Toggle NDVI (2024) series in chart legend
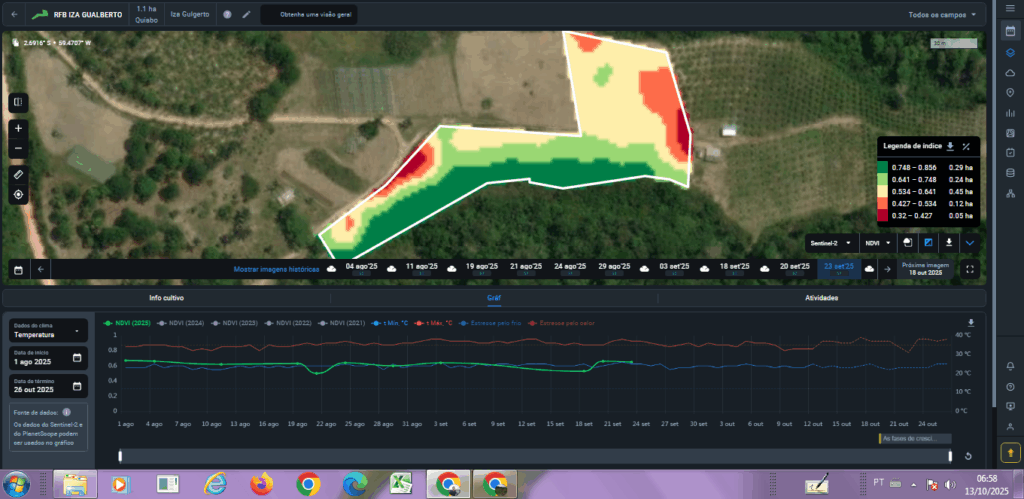This screenshot has height=499, width=1024. (x=185, y=323)
